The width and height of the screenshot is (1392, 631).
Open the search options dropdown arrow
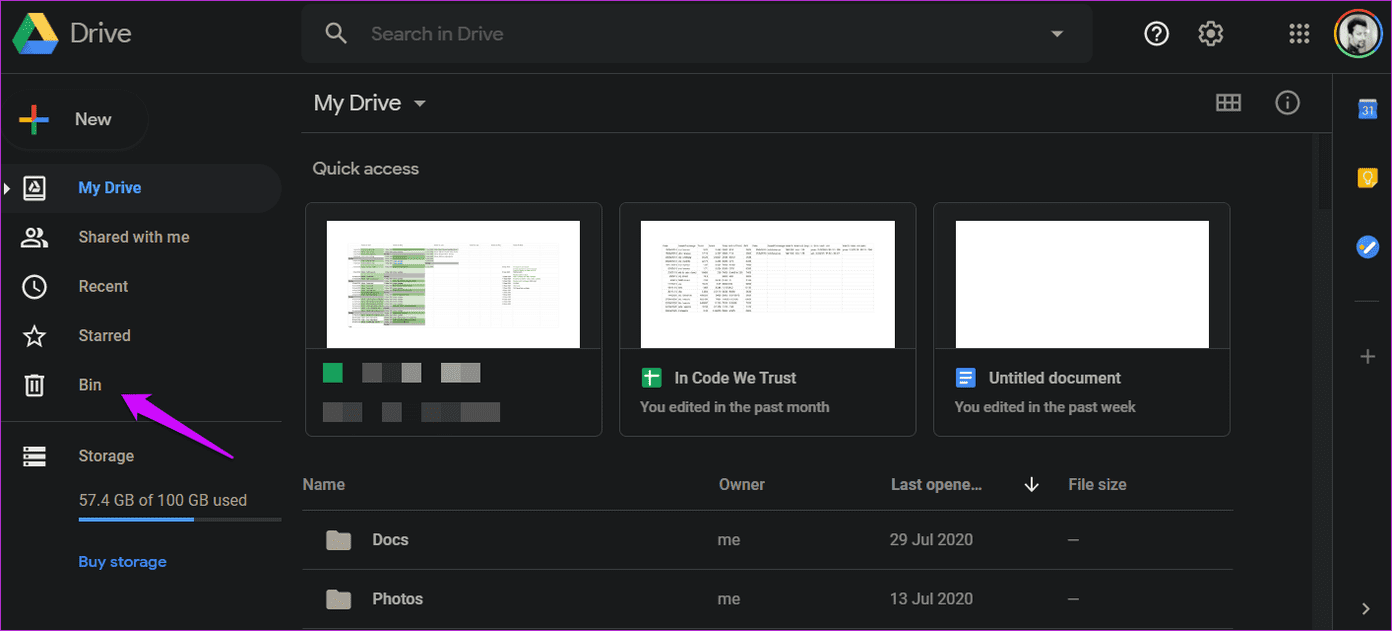pos(1057,34)
